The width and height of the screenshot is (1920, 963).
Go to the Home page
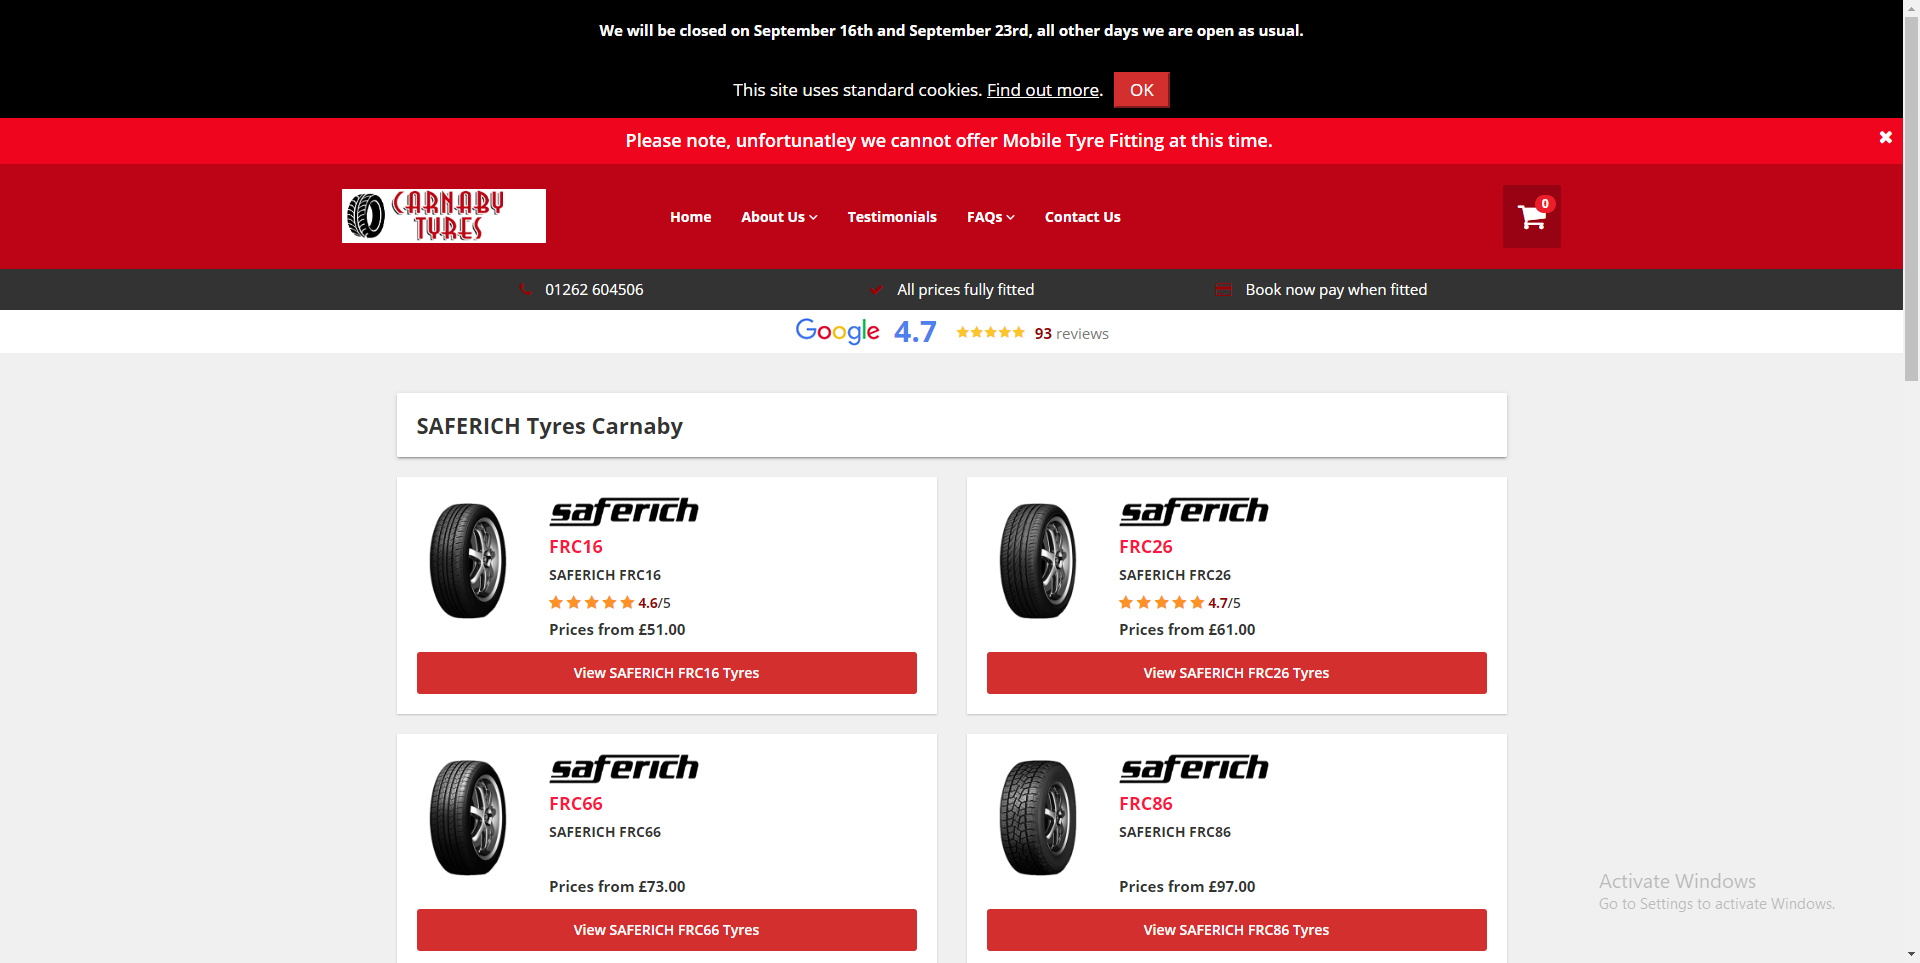click(690, 217)
